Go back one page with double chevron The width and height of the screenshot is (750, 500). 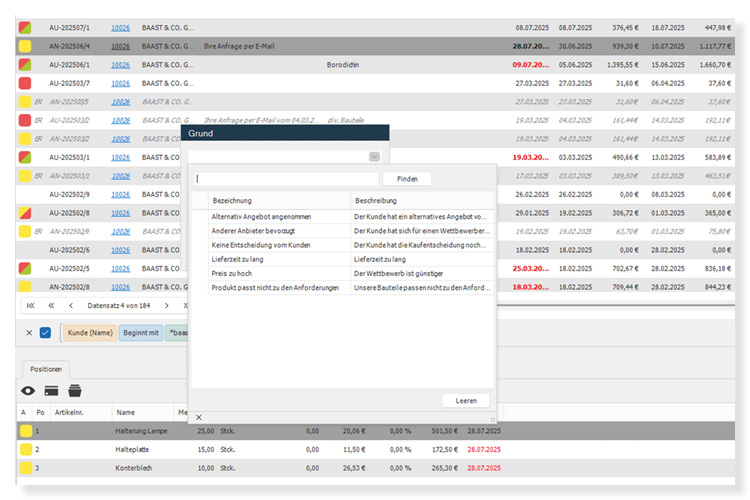coord(51,305)
